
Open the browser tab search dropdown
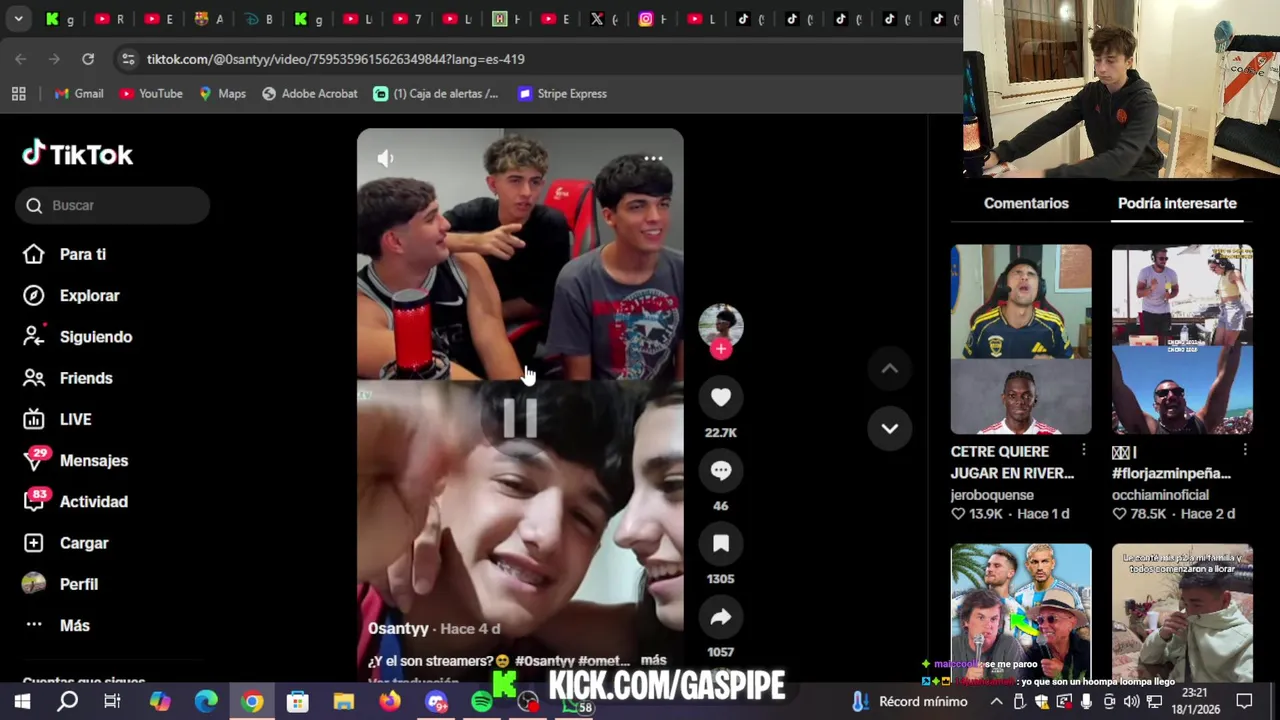coord(18,18)
